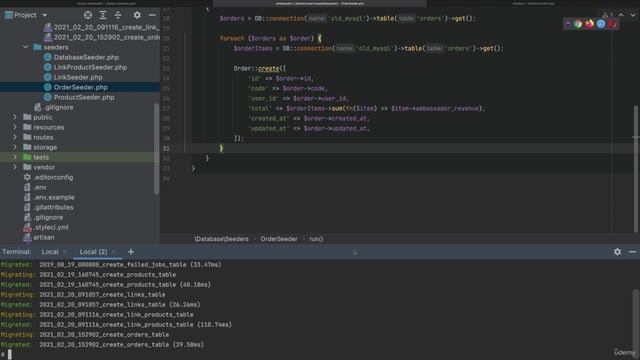Add a new terminal session
The width and height of the screenshot is (640, 360).
pos(131,252)
